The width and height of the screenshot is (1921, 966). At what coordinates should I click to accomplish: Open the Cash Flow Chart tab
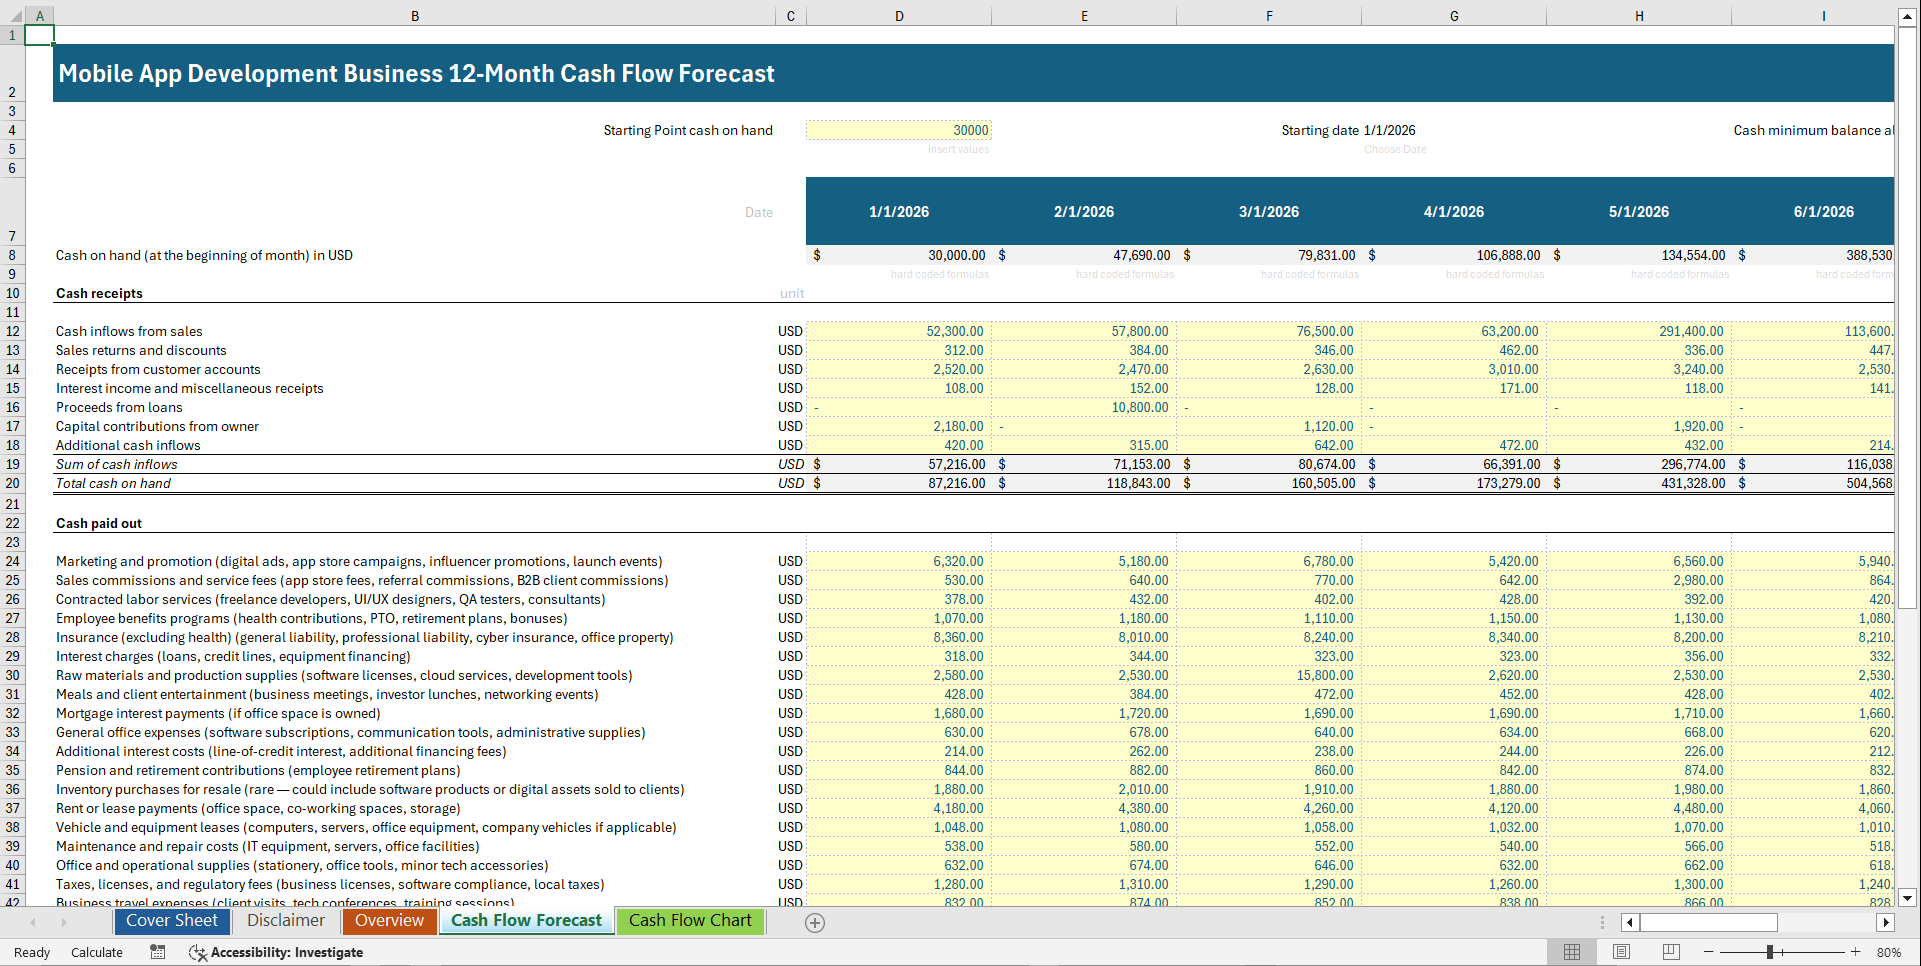click(690, 921)
